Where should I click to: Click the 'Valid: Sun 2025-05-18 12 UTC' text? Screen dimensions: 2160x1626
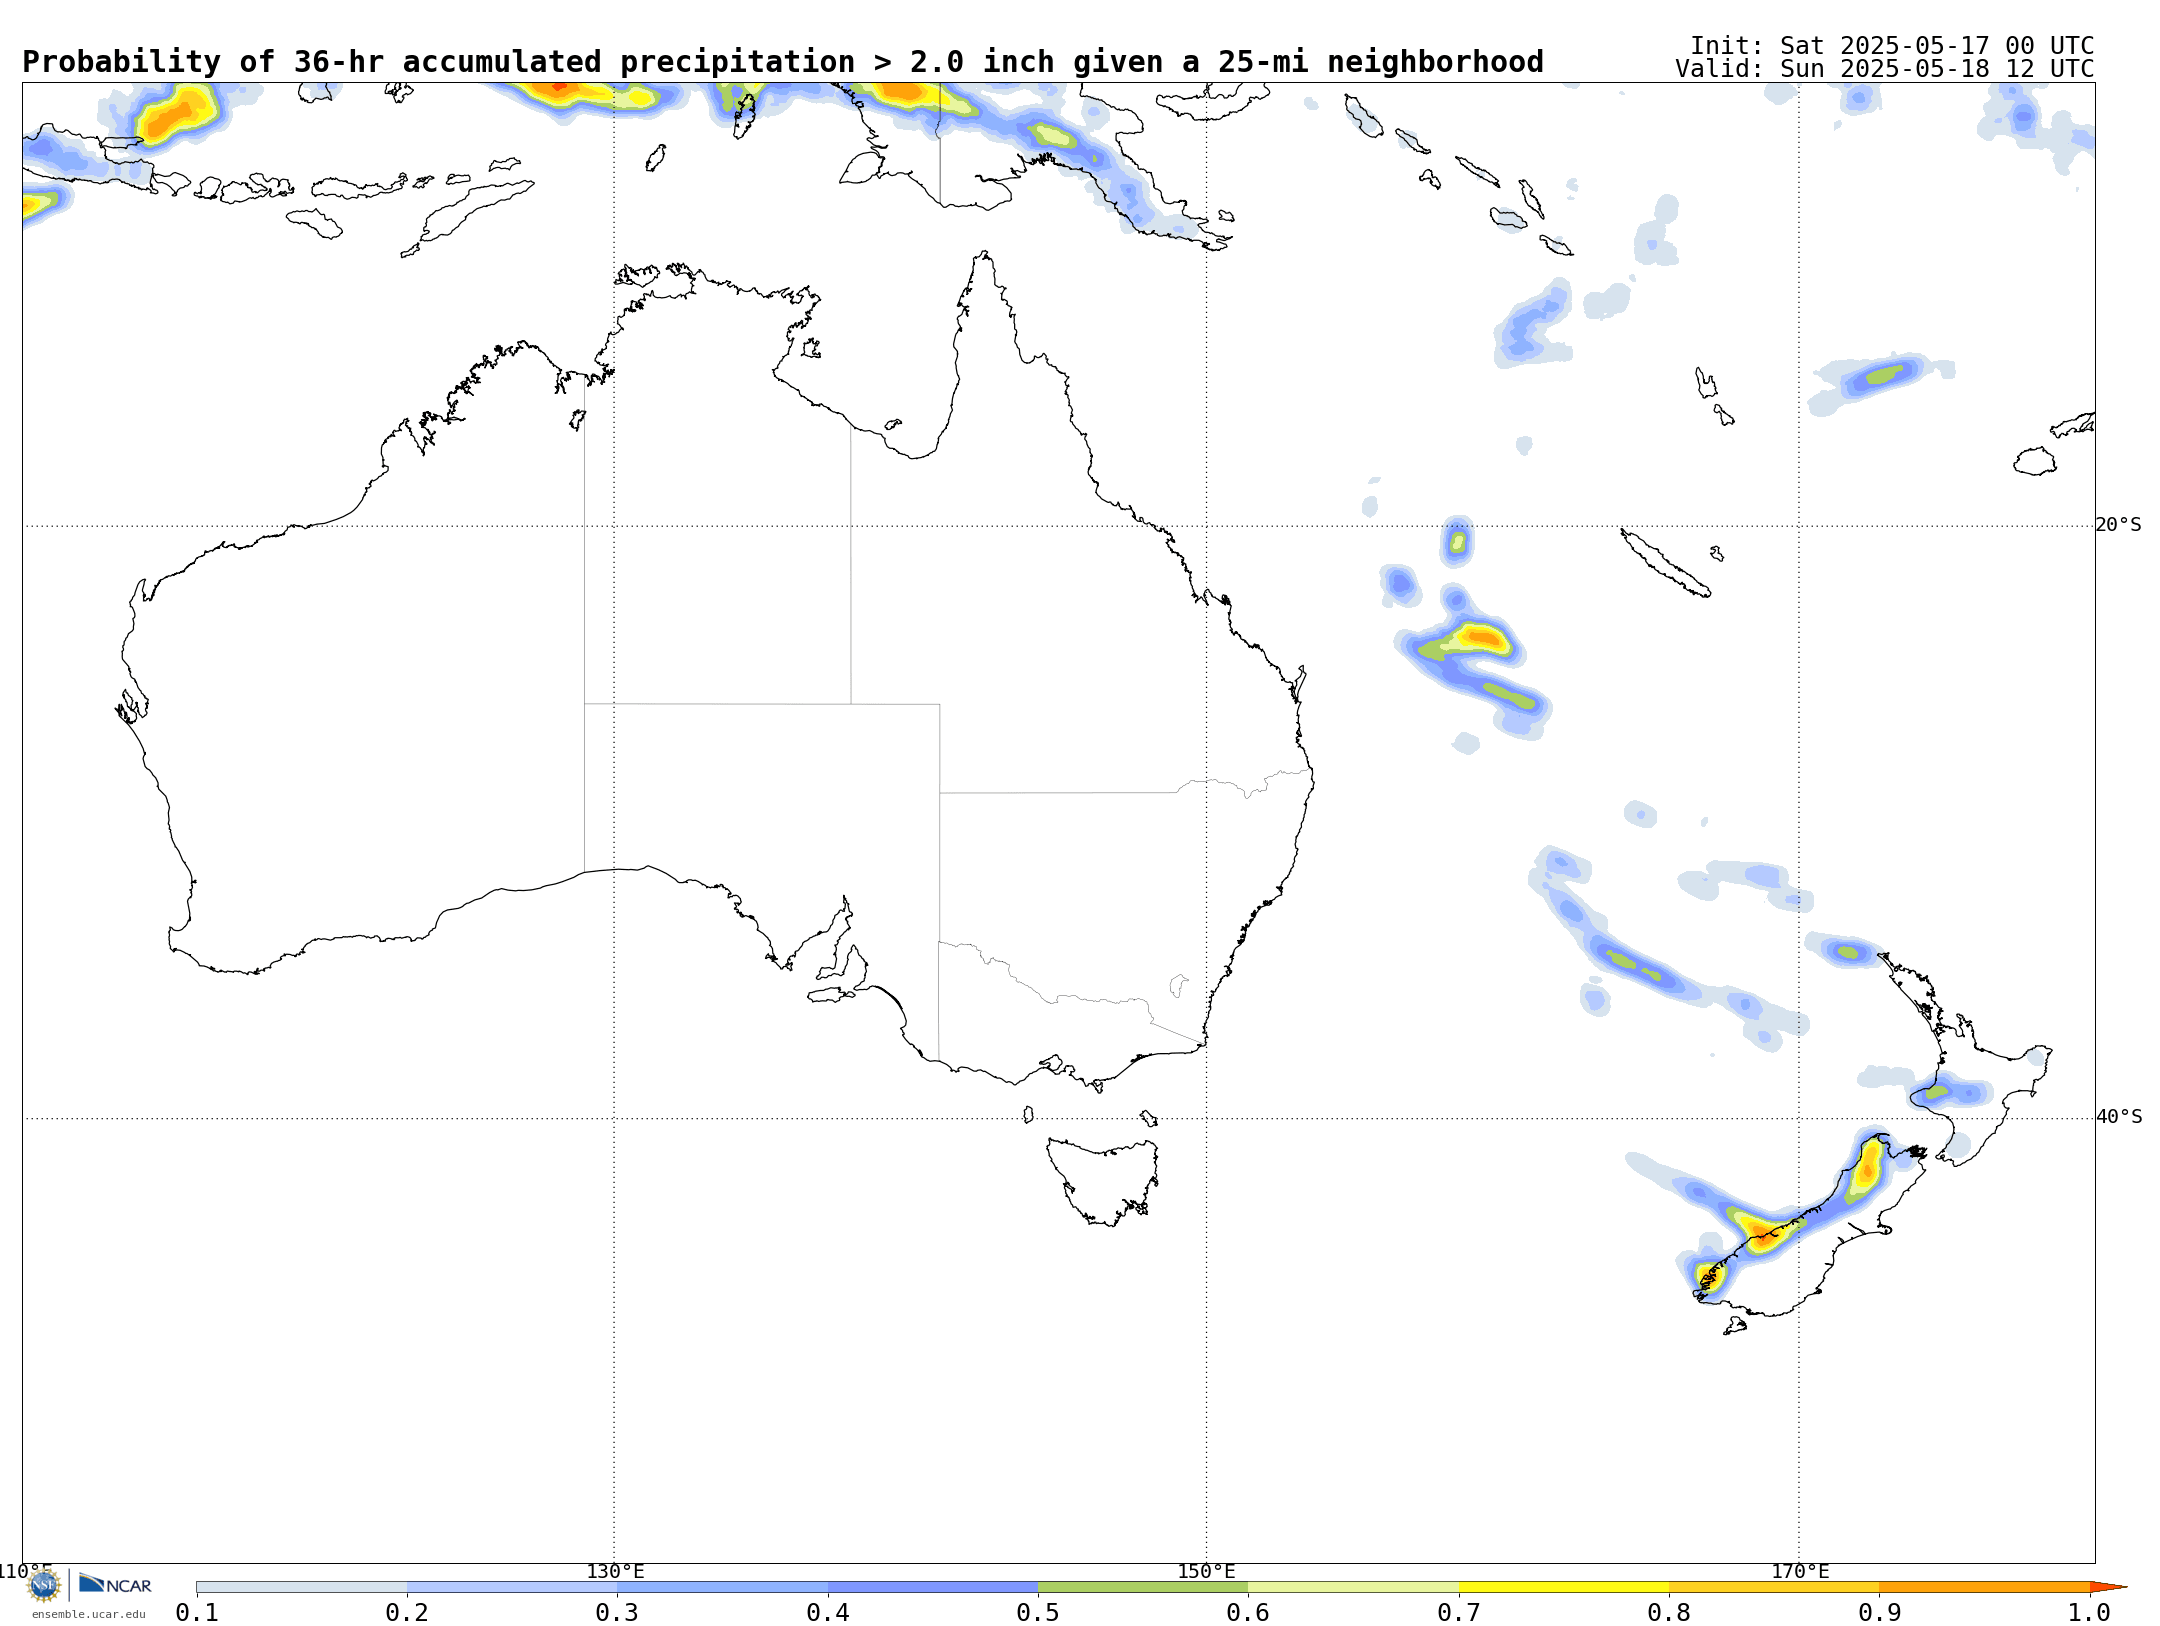click(x=1885, y=69)
